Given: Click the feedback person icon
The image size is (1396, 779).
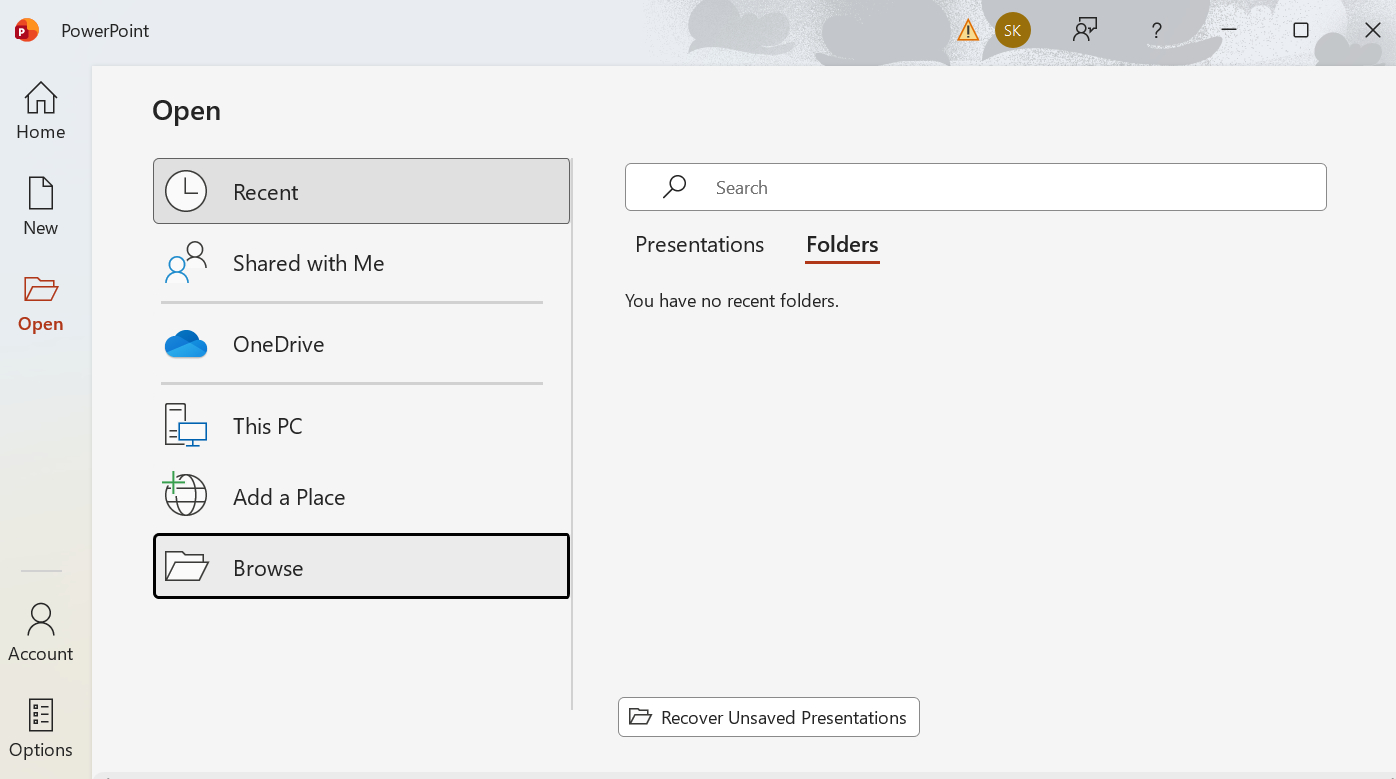Looking at the screenshot, I should [x=1085, y=31].
